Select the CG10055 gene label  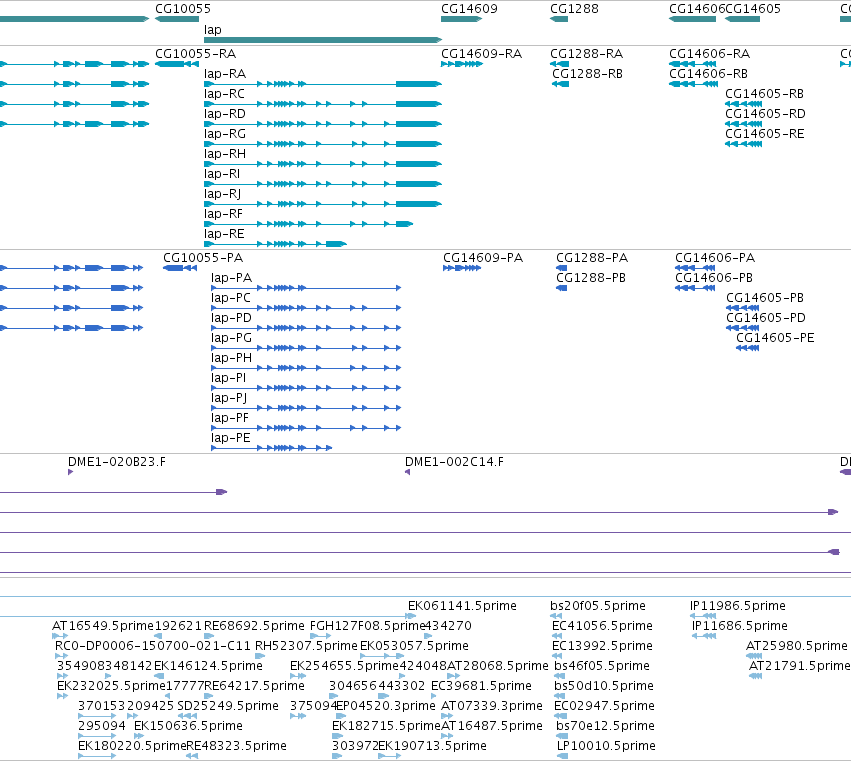(x=183, y=9)
